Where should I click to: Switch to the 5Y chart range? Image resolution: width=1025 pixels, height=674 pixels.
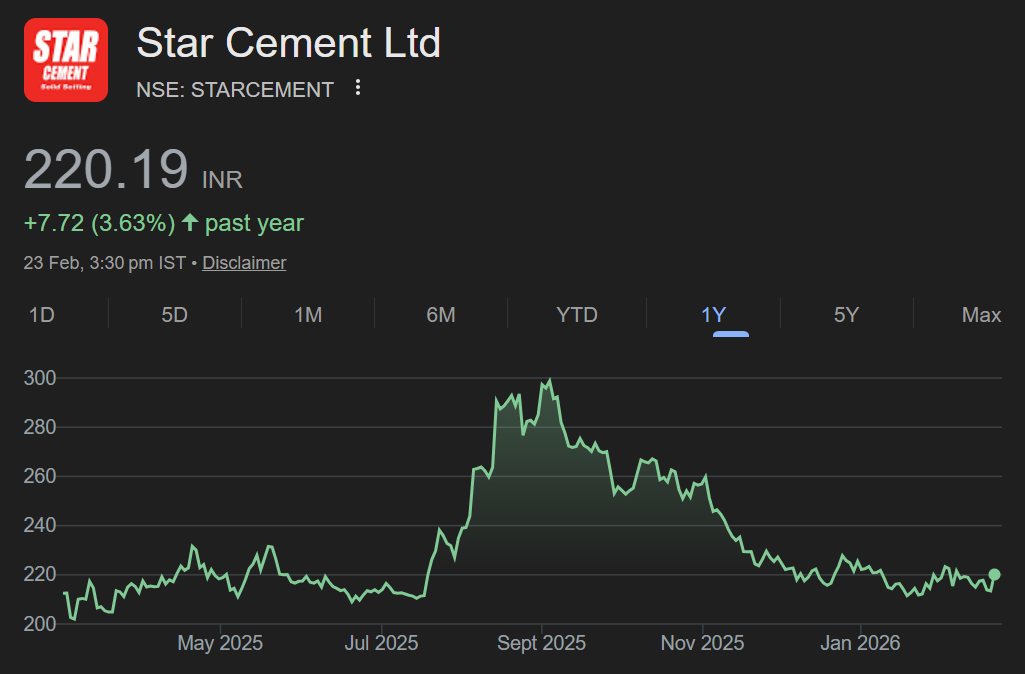846,314
